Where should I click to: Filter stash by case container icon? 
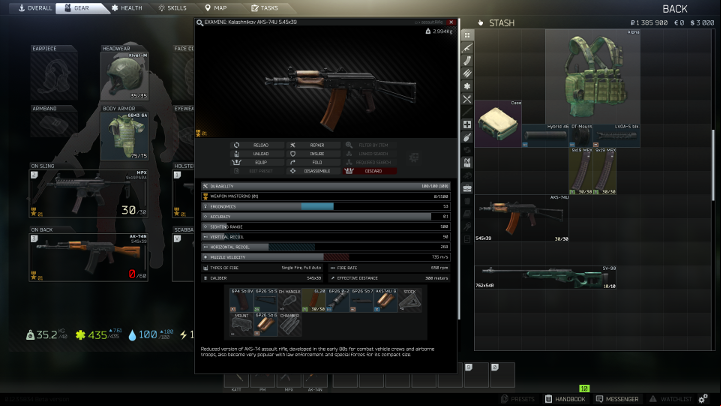[467, 188]
